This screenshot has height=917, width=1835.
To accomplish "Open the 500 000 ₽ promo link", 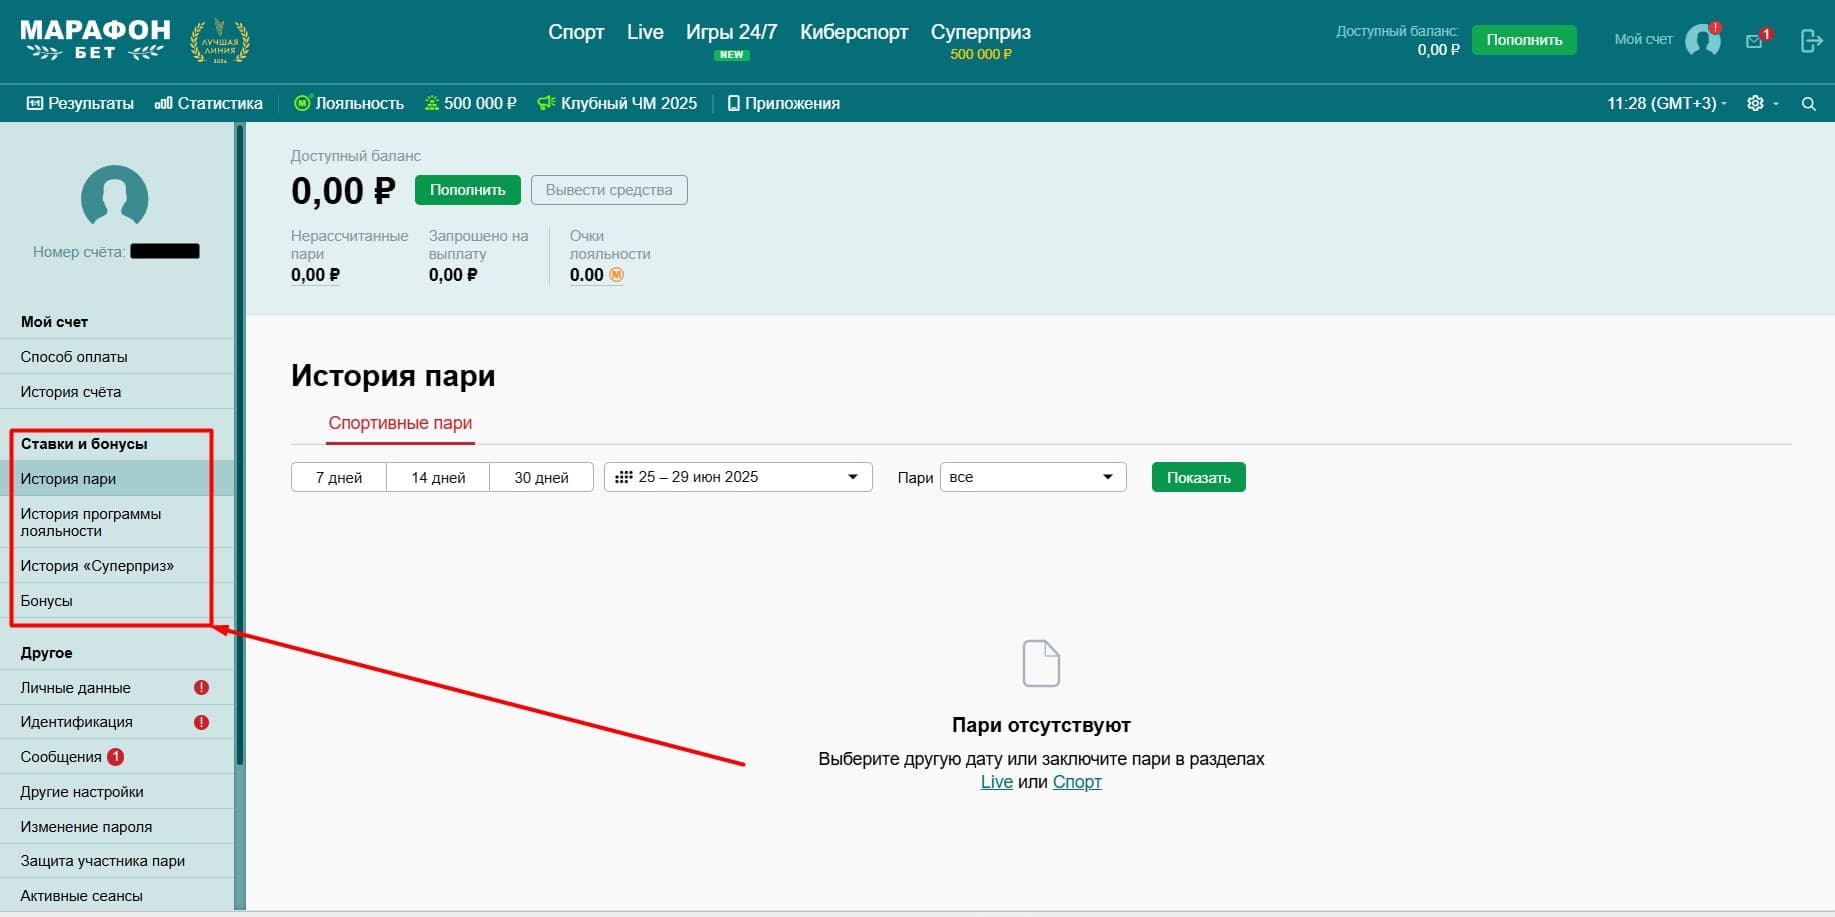I will [471, 103].
